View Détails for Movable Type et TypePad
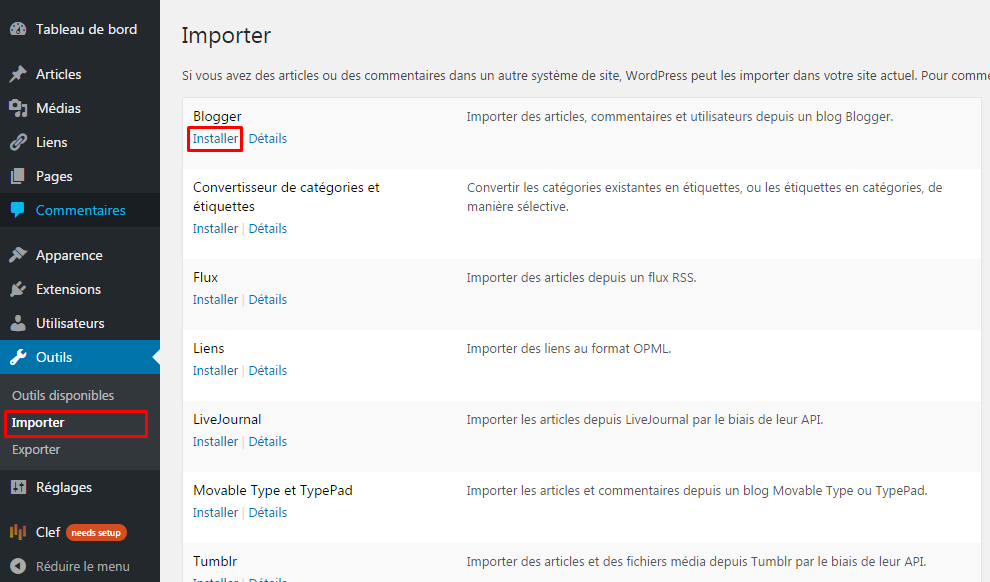Viewport: 990px width, 582px height. pyautogui.click(x=267, y=512)
